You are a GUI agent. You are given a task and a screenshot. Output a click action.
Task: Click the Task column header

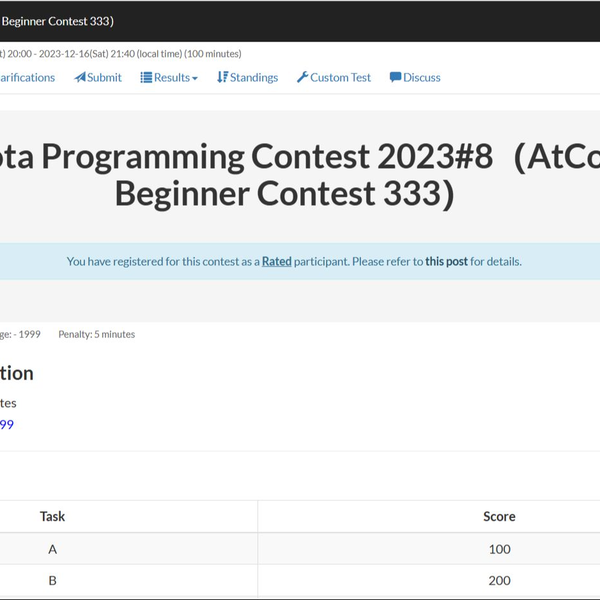tap(53, 516)
